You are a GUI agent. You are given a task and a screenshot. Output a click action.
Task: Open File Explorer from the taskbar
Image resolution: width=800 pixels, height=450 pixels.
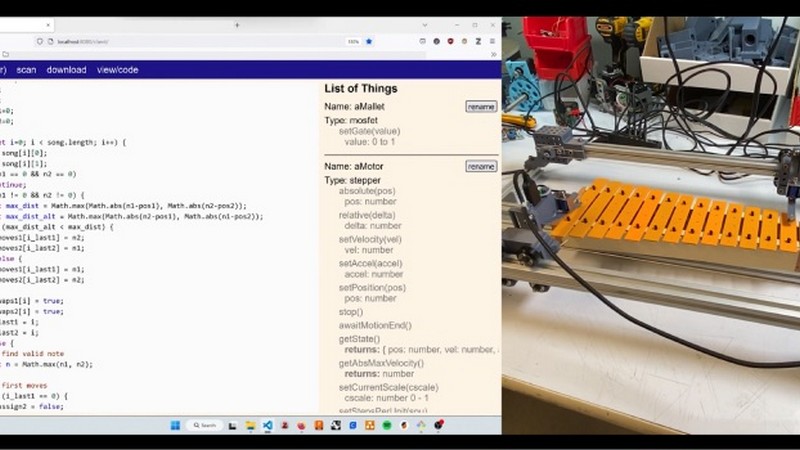coord(250,425)
